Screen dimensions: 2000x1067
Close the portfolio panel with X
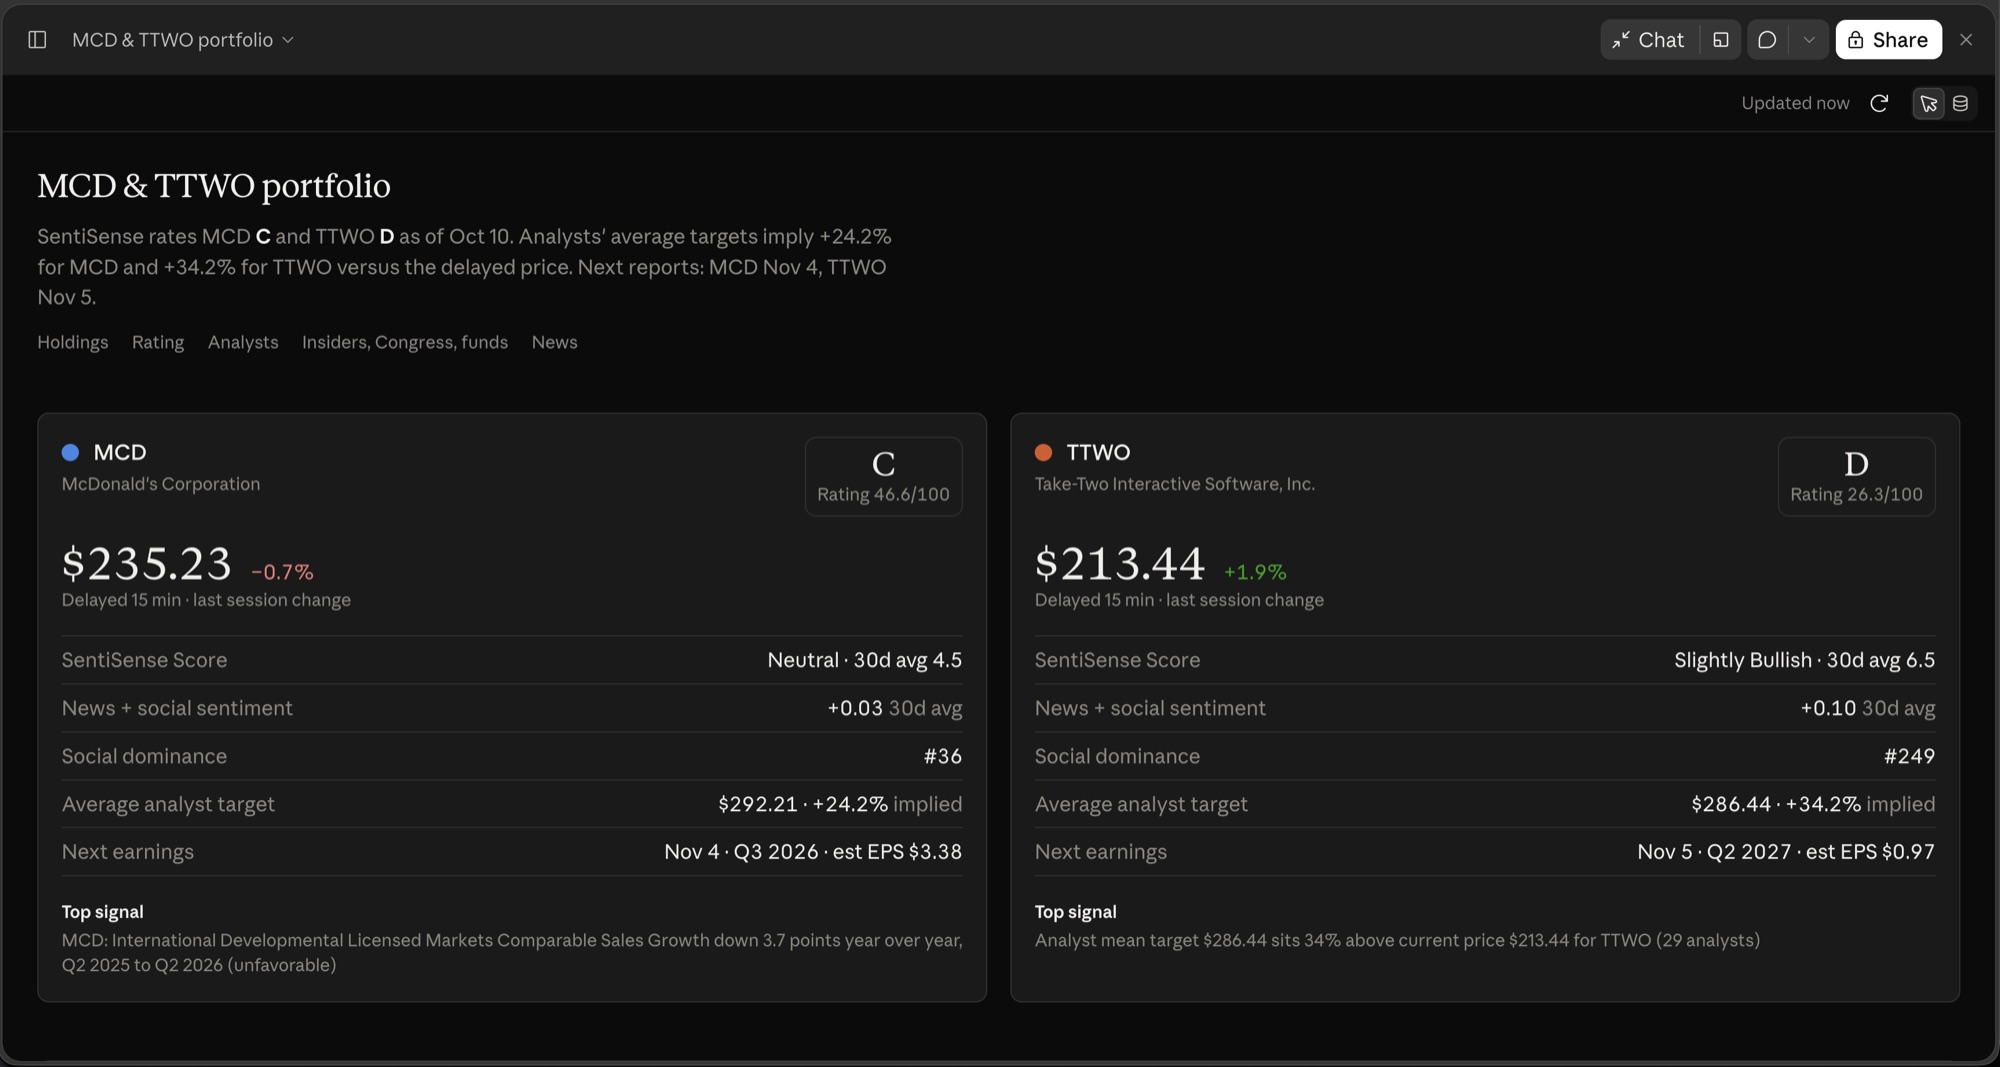1966,40
